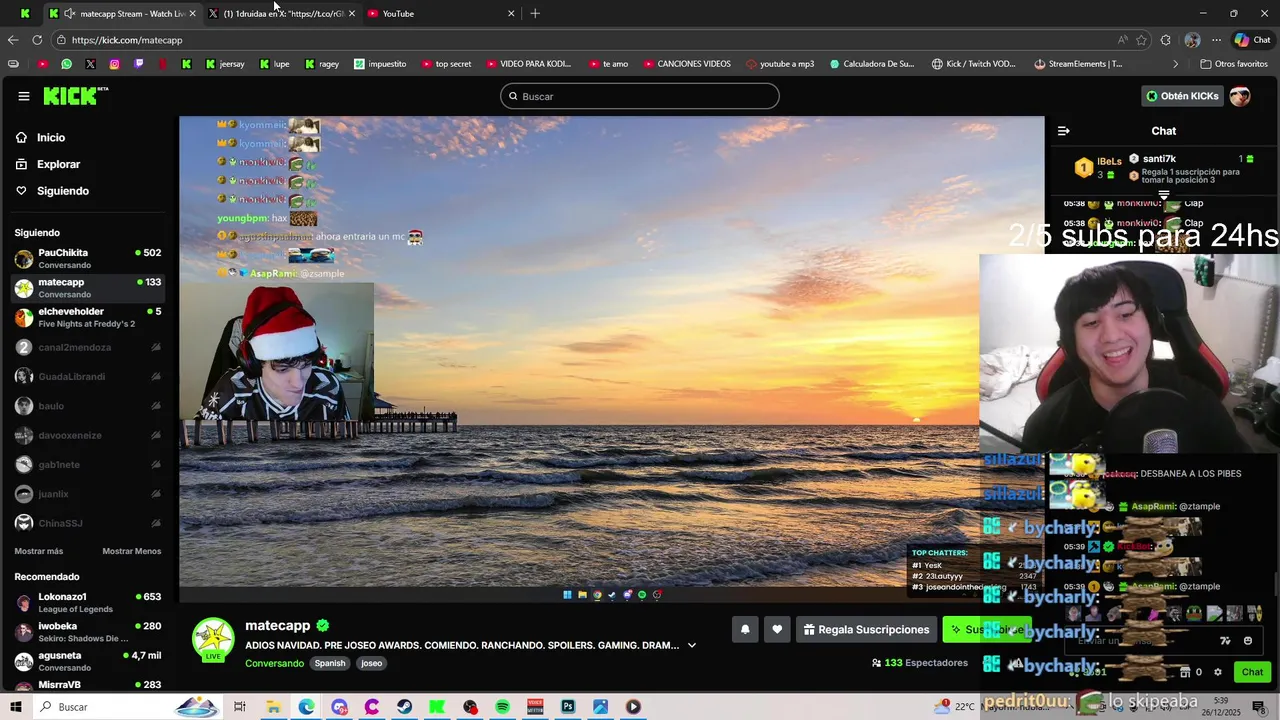This screenshot has height=720, width=1280.
Task: Open Windows Start menu
Action: tap(16, 707)
